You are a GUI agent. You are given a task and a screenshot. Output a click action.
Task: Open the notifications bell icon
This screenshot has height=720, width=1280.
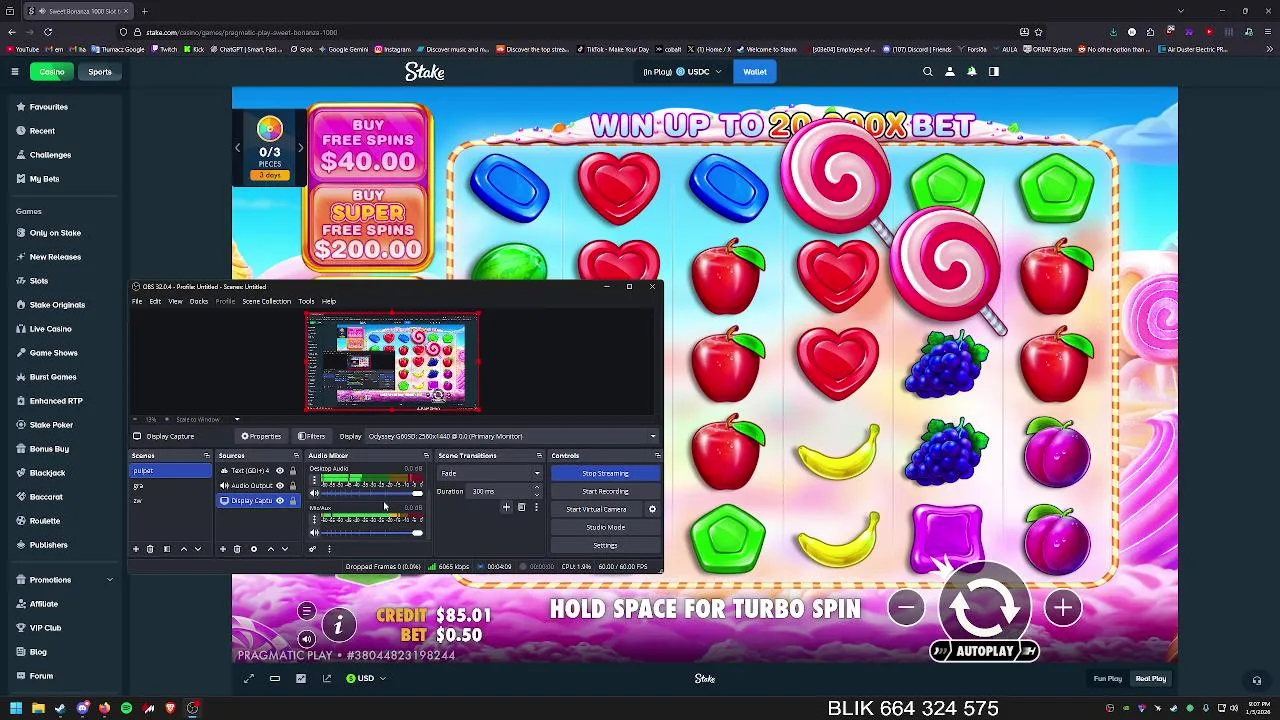coord(971,72)
